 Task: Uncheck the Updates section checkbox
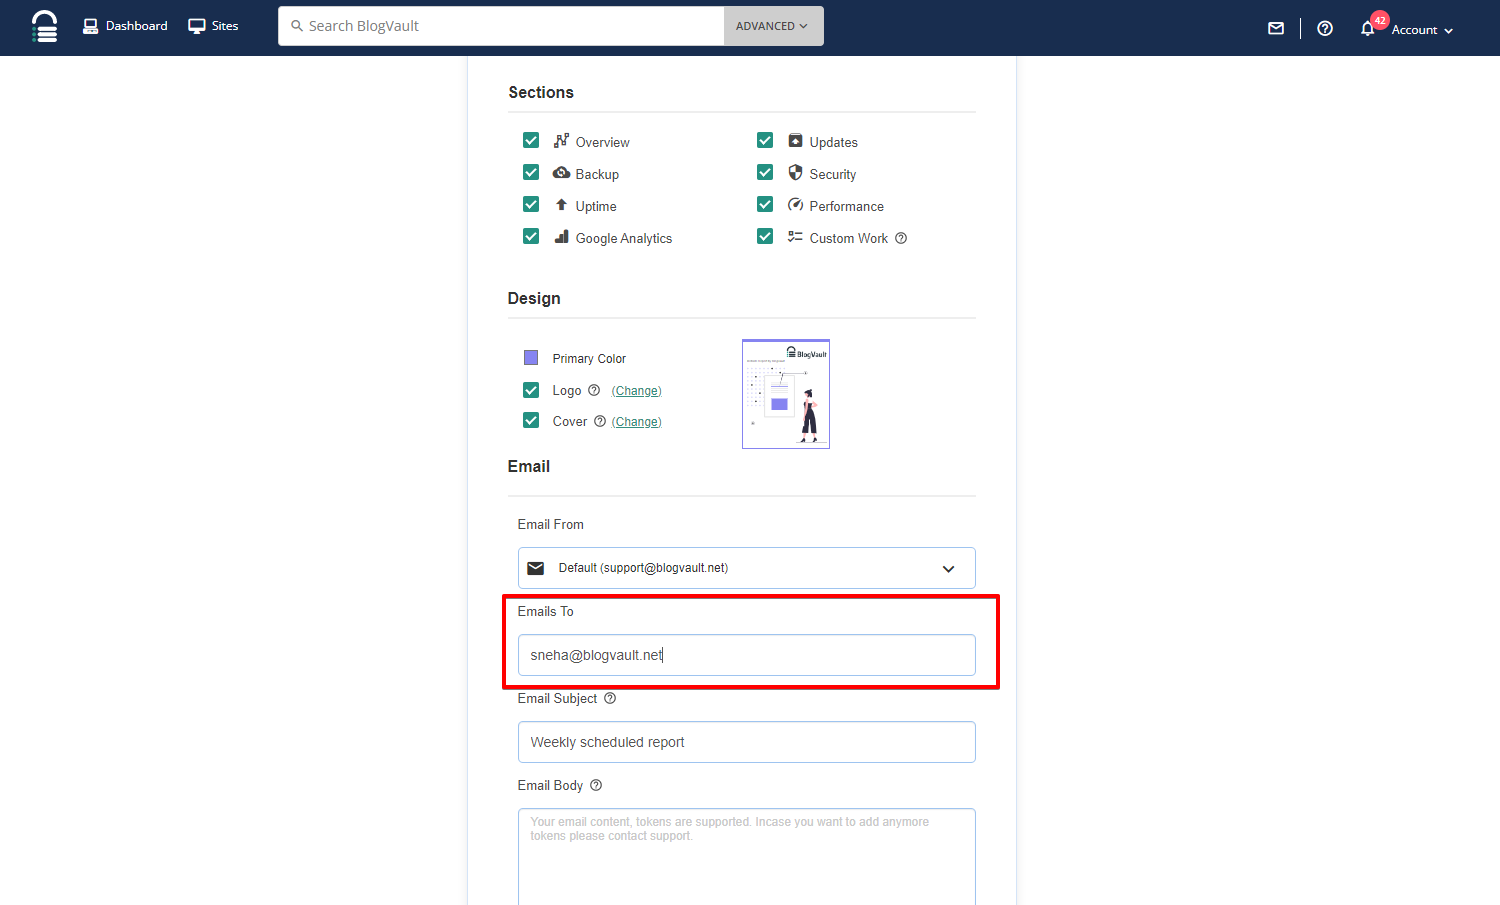coord(765,140)
